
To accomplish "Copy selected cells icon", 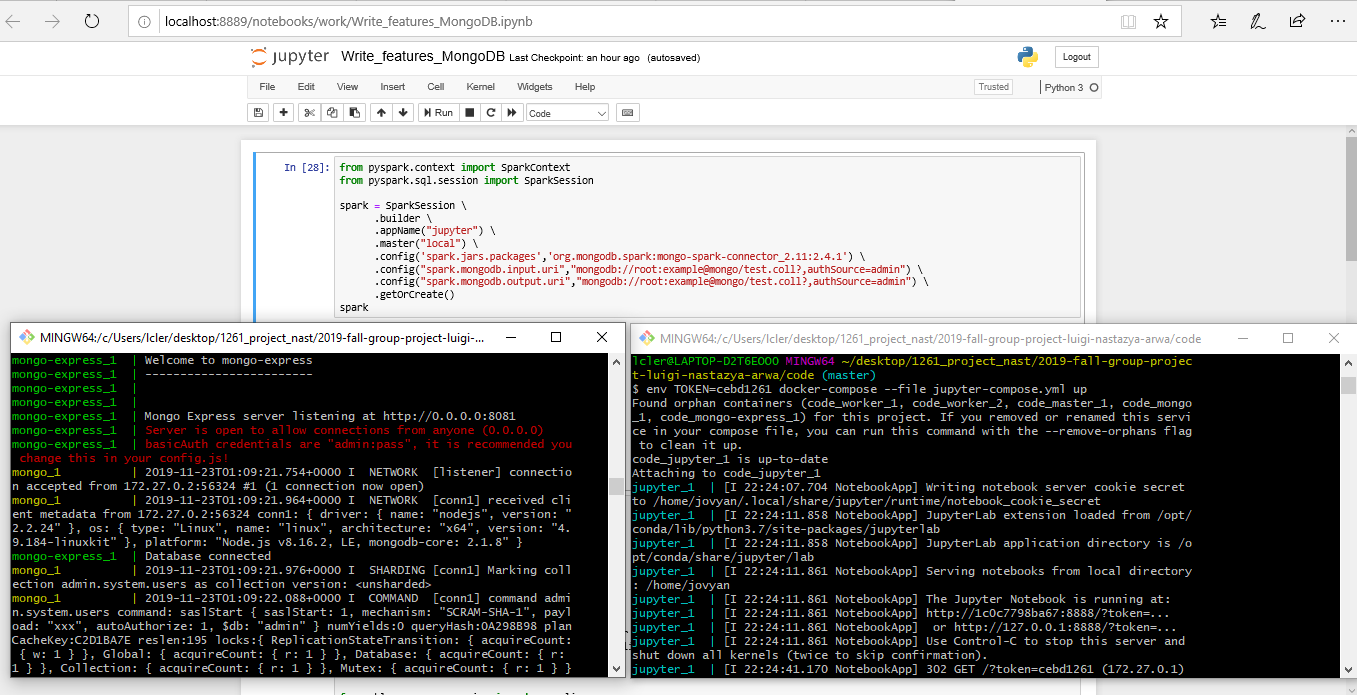I will [332, 113].
